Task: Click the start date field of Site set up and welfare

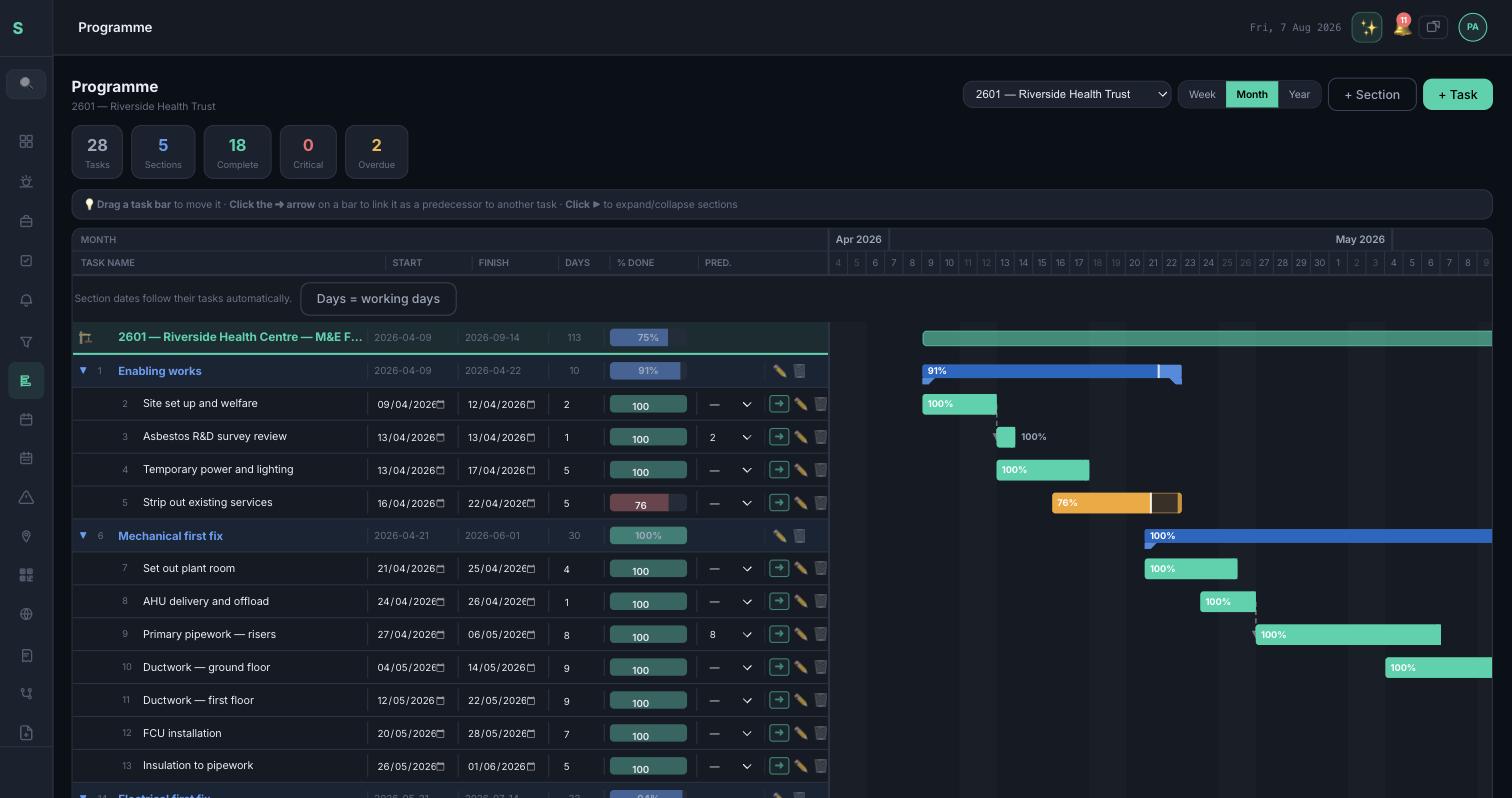Action: pyautogui.click(x=411, y=404)
